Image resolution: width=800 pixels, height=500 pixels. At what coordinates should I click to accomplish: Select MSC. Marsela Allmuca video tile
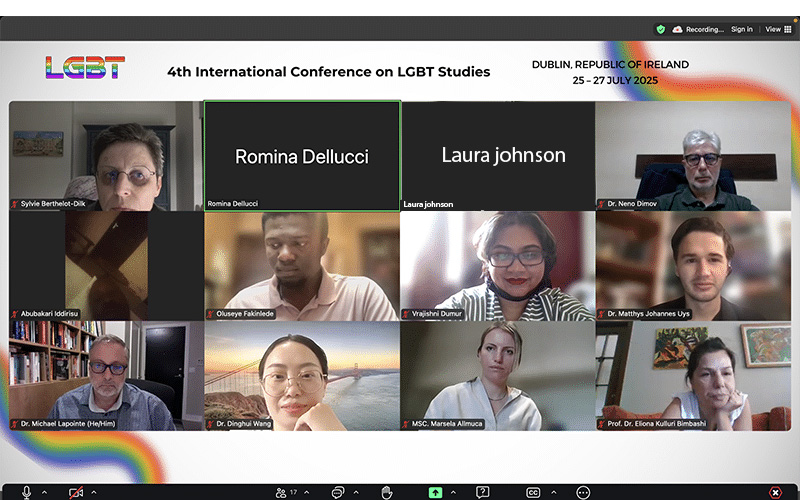498,376
